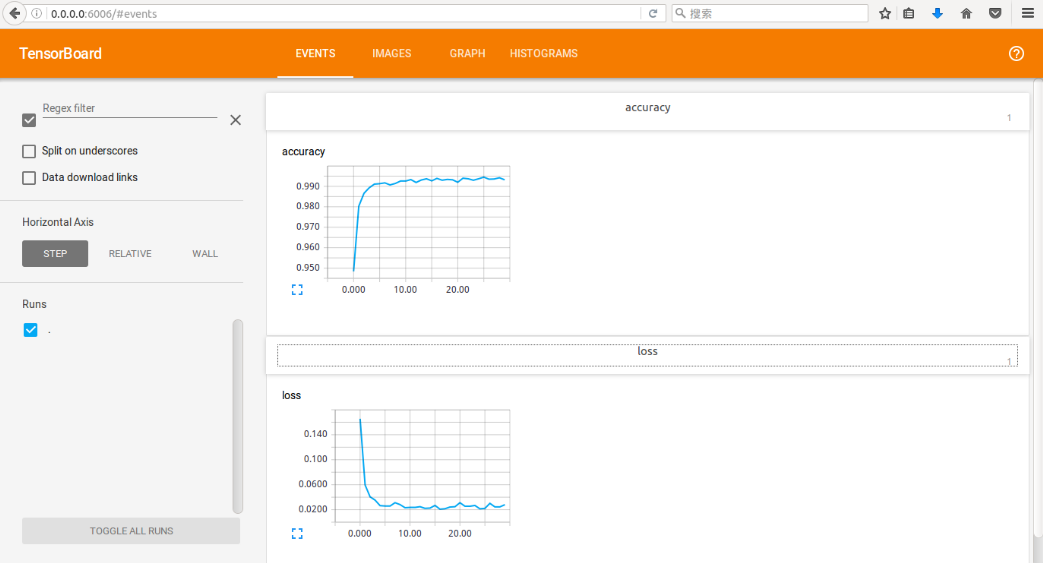Select WALL horizontal axis option
This screenshot has height=563, width=1043.
[x=205, y=254]
